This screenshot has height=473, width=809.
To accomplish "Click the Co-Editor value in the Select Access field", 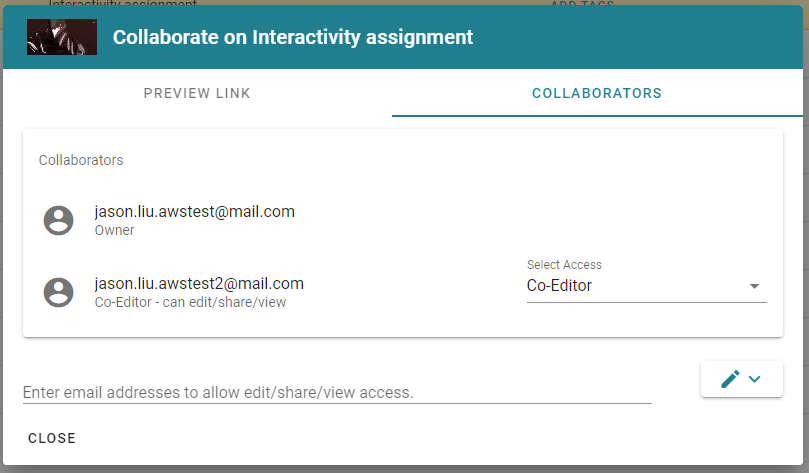I will 559,285.
